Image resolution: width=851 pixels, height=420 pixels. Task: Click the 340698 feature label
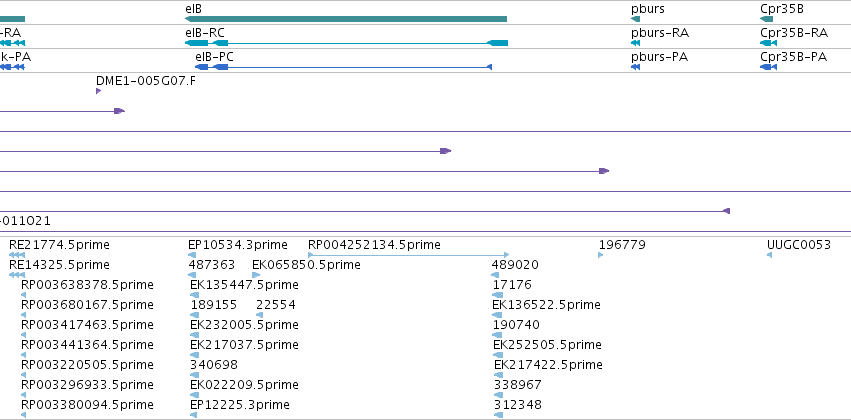(214, 365)
